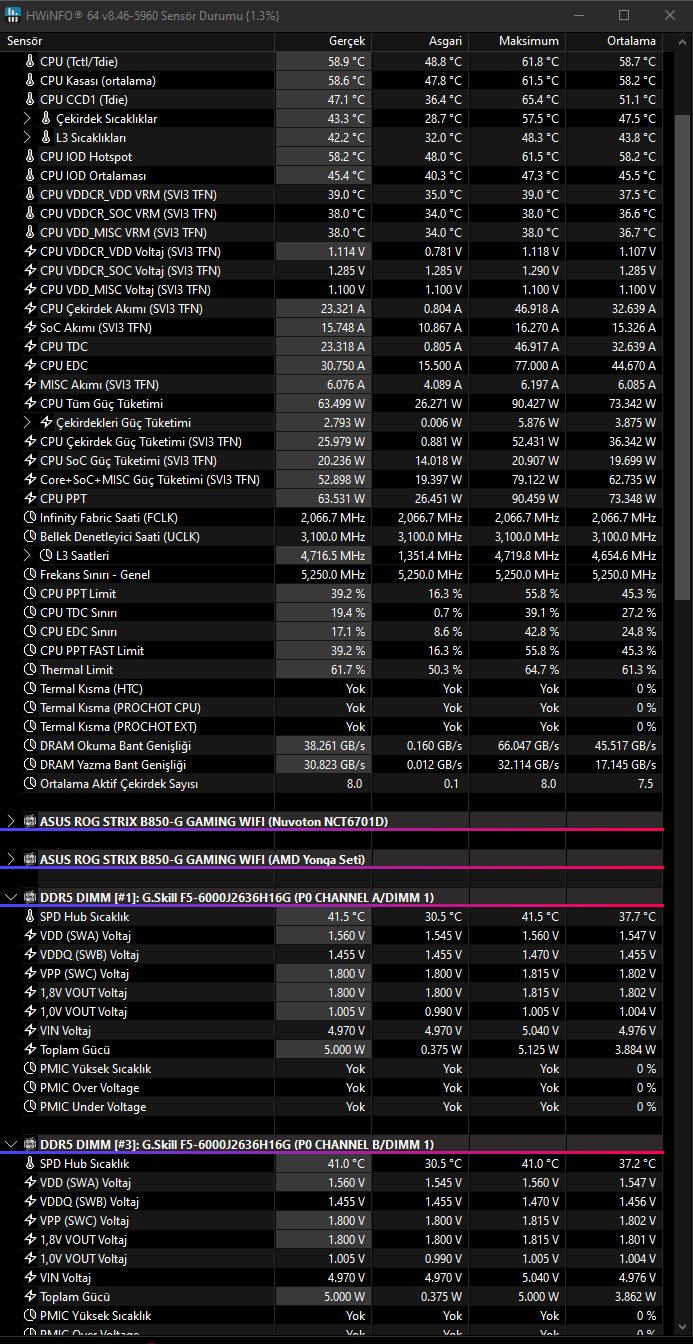Click lightning icon of CPU VDDCR_VDD Voltaj
The height and width of the screenshot is (1344, 693).
click(x=29, y=251)
